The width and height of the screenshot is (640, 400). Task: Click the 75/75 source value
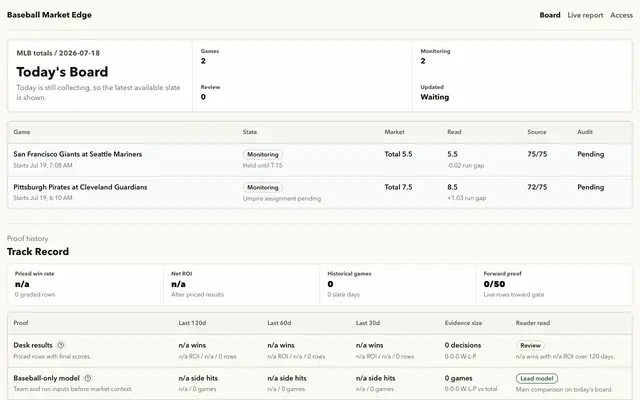pyautogui.click(x=537, y=154)
